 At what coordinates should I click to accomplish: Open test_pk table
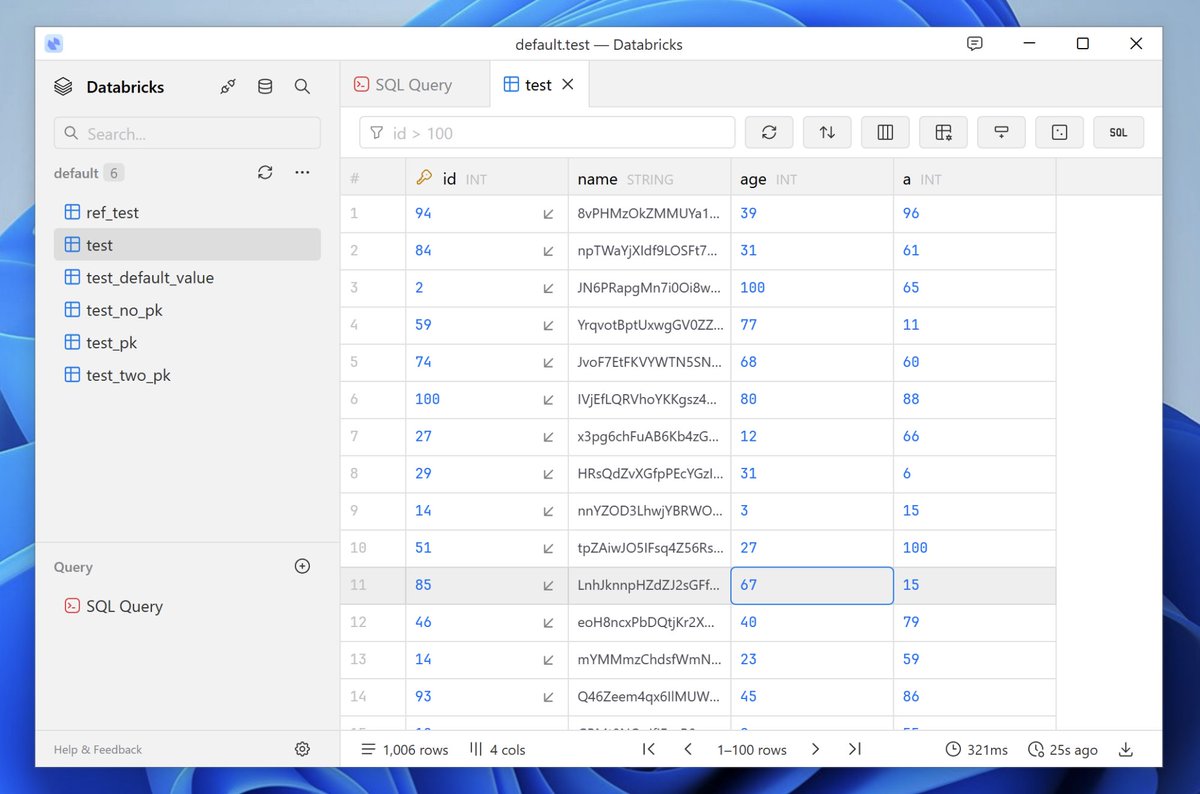tap(187, 342)
